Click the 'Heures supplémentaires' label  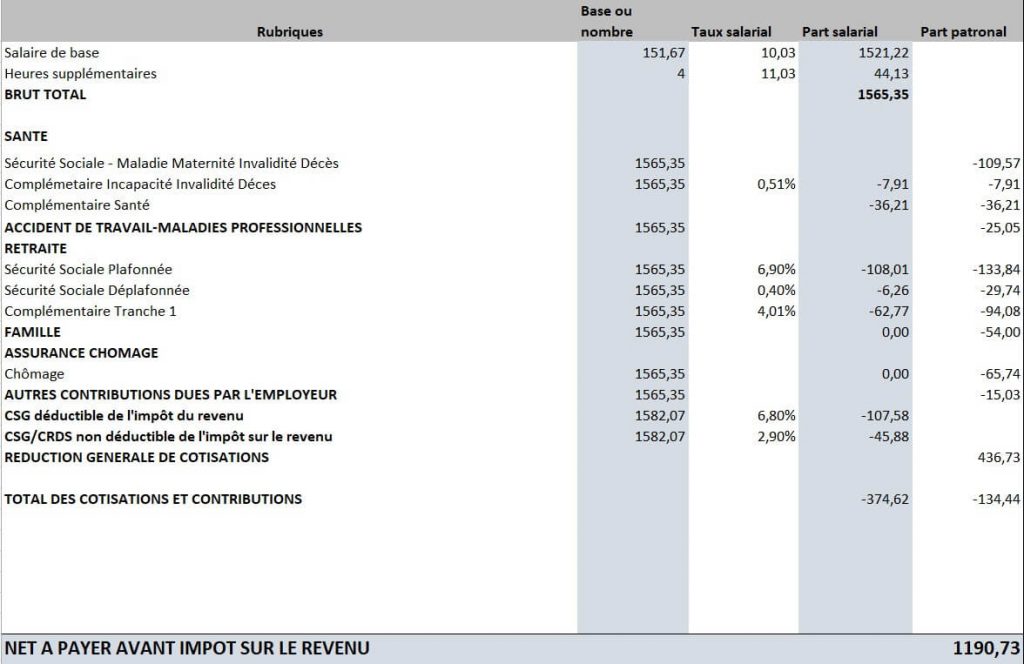click(80, 74)
